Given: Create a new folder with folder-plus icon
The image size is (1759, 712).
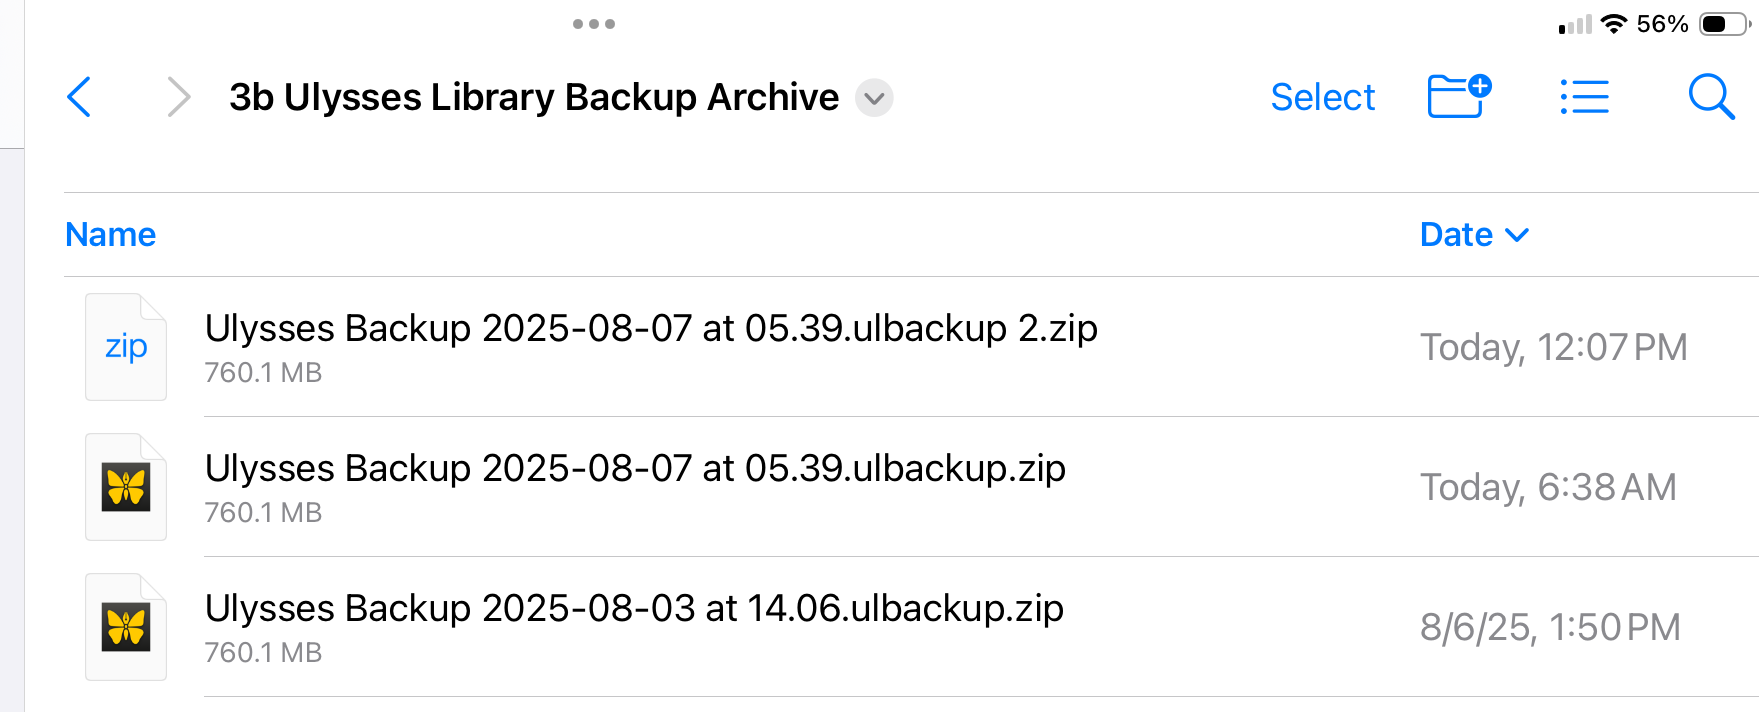Looking at the screenshot, I should 1459,96.
